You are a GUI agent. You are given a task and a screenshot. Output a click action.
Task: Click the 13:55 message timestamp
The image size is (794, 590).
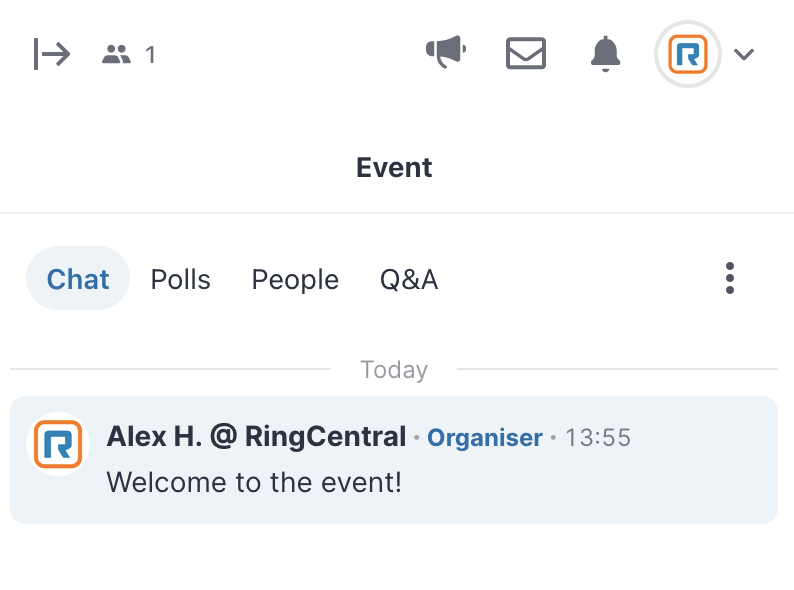click(598, 438)
